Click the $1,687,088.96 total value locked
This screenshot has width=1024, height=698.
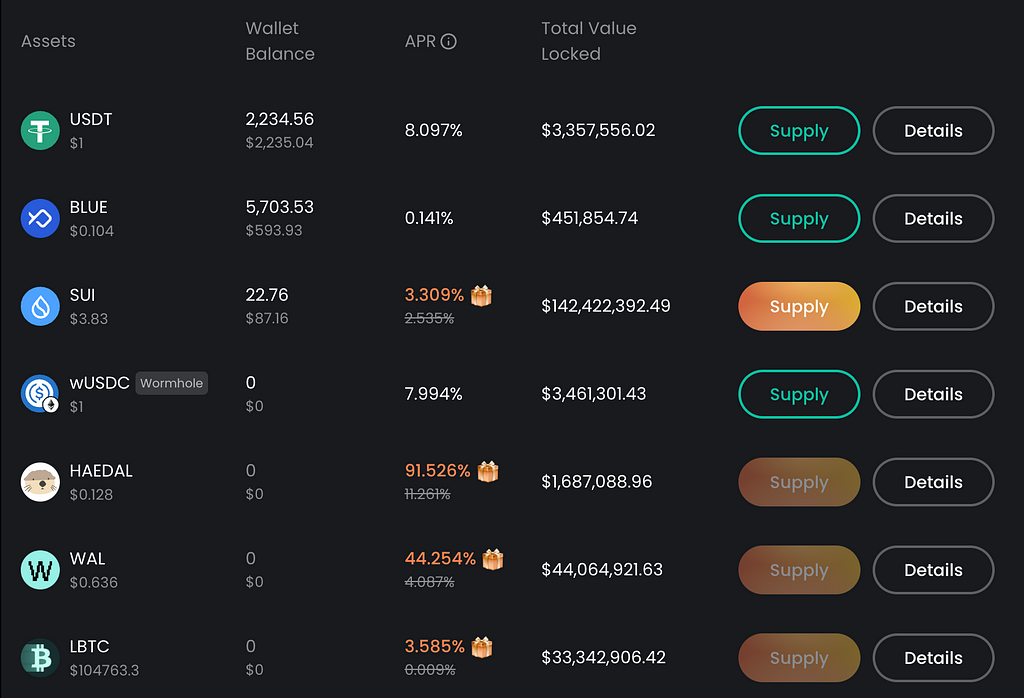click(x=597, y=482)
